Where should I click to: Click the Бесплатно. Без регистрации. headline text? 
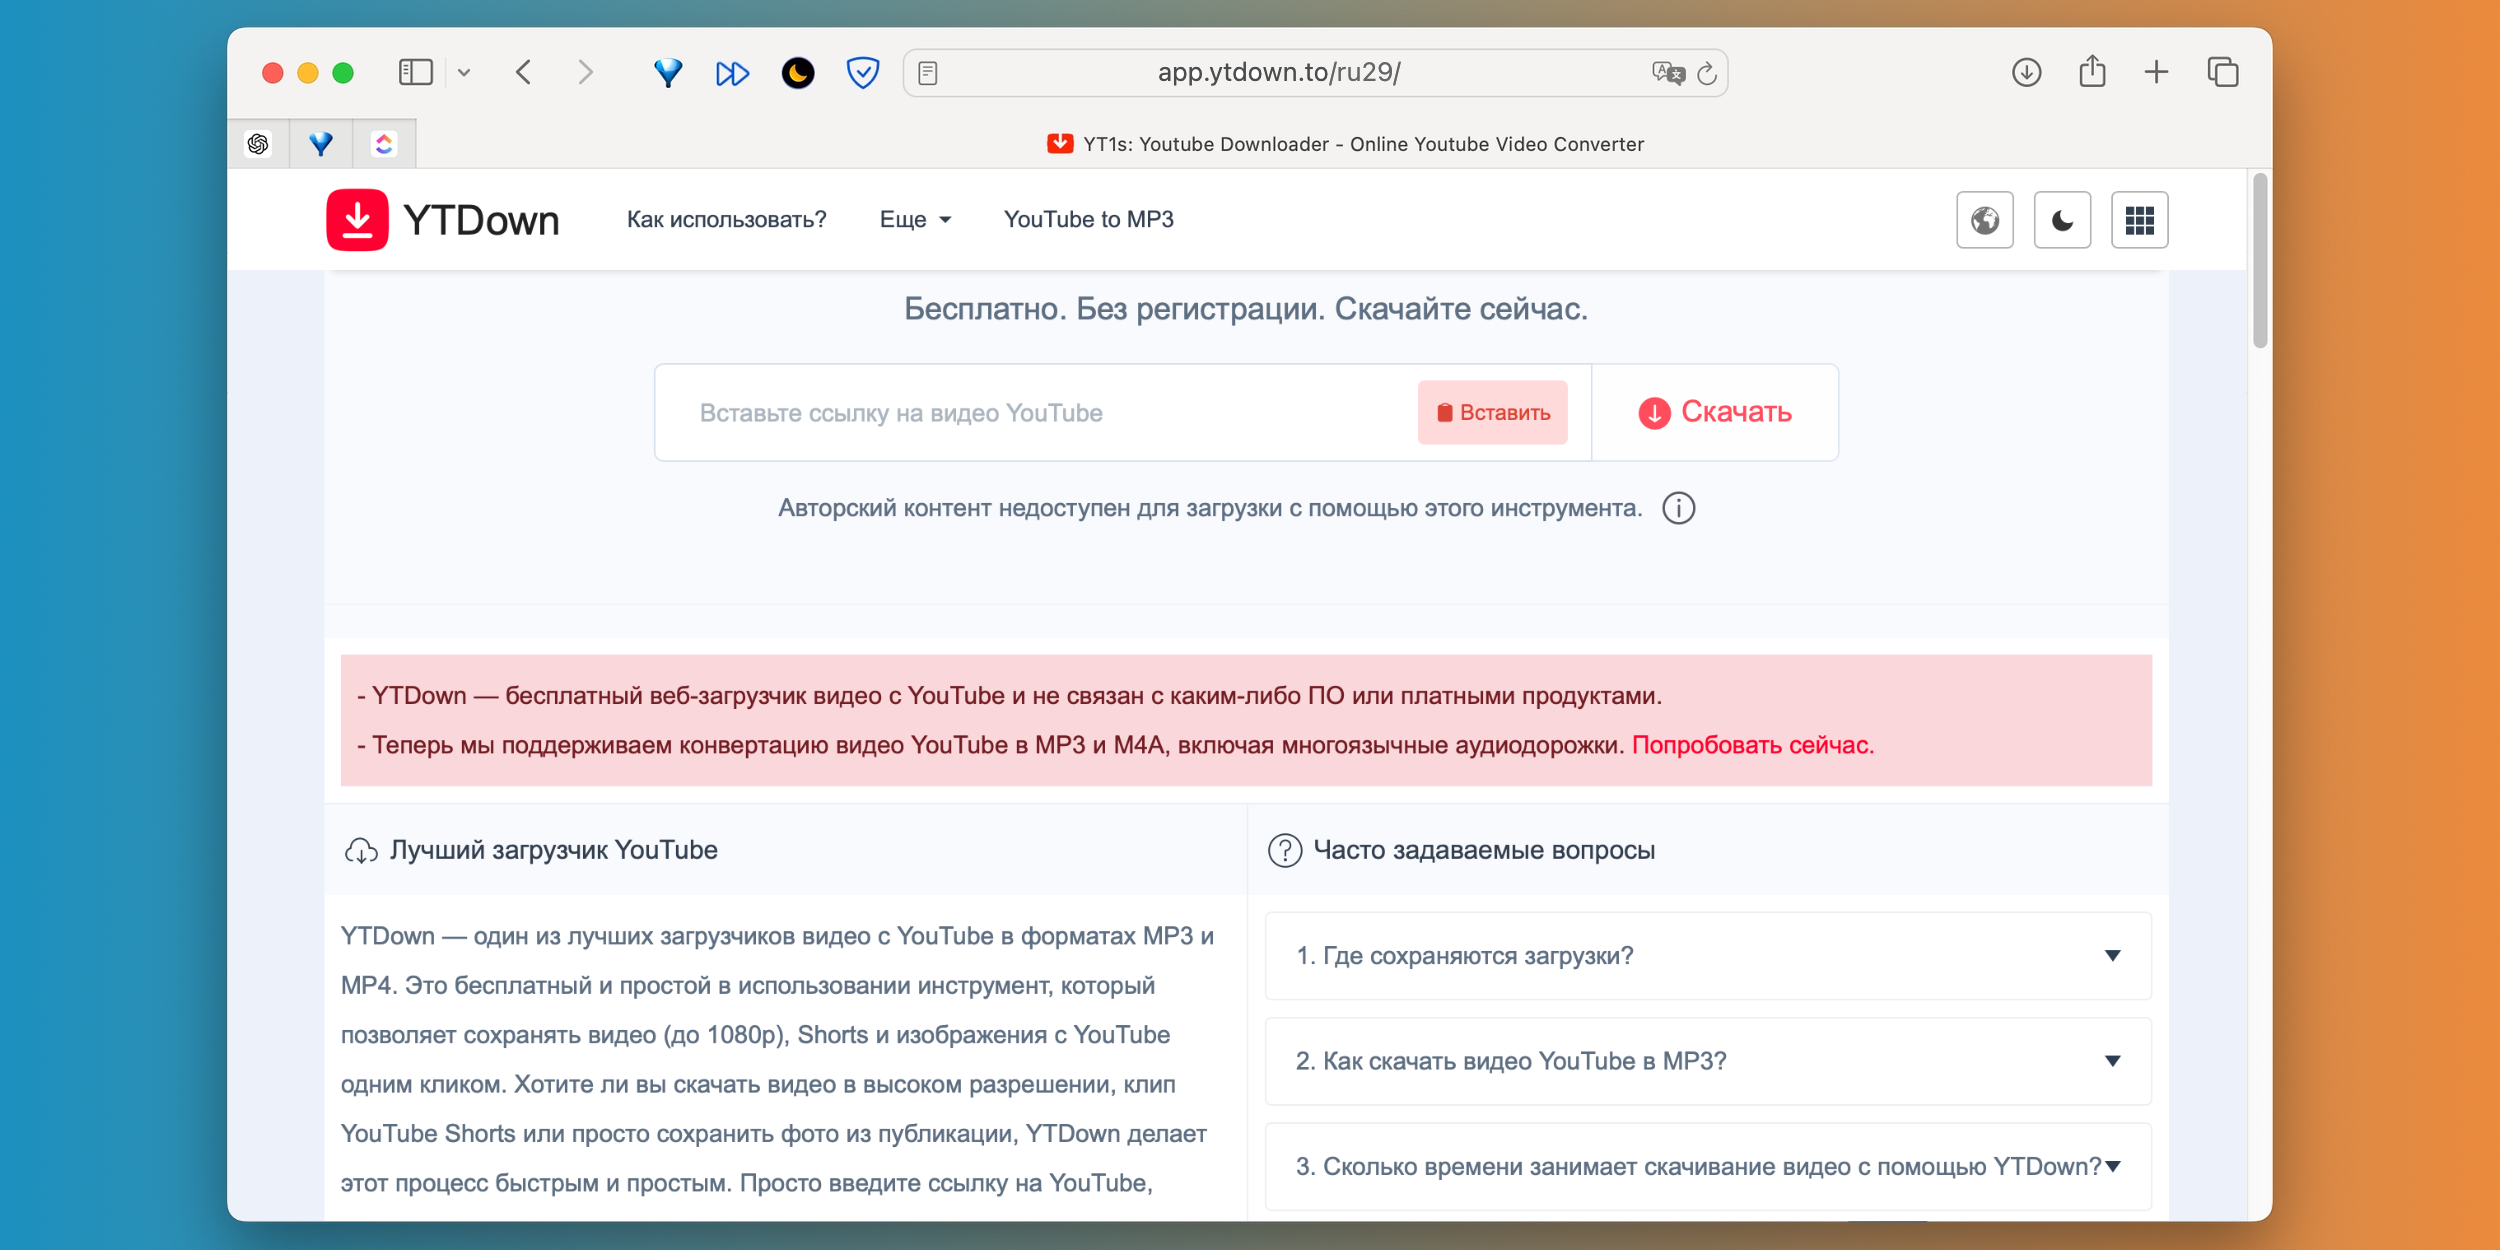[1245, 309]
